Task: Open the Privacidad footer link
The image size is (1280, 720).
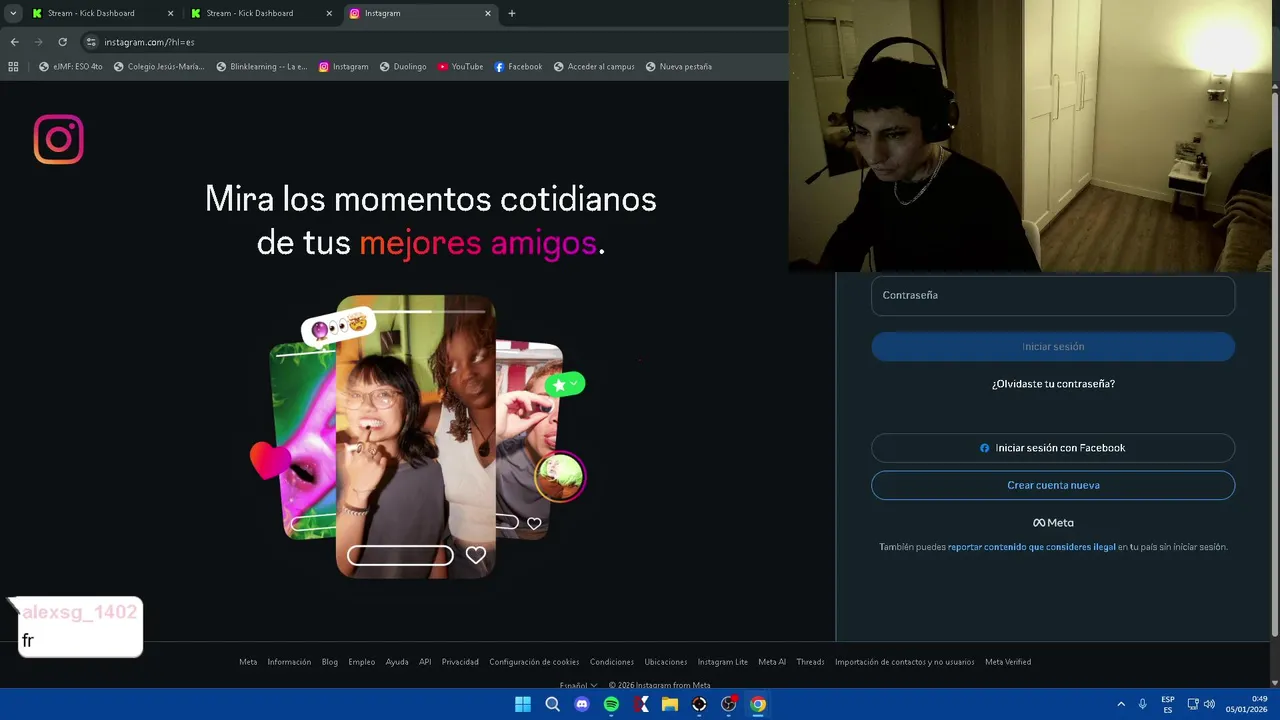Action: [460, 662]
